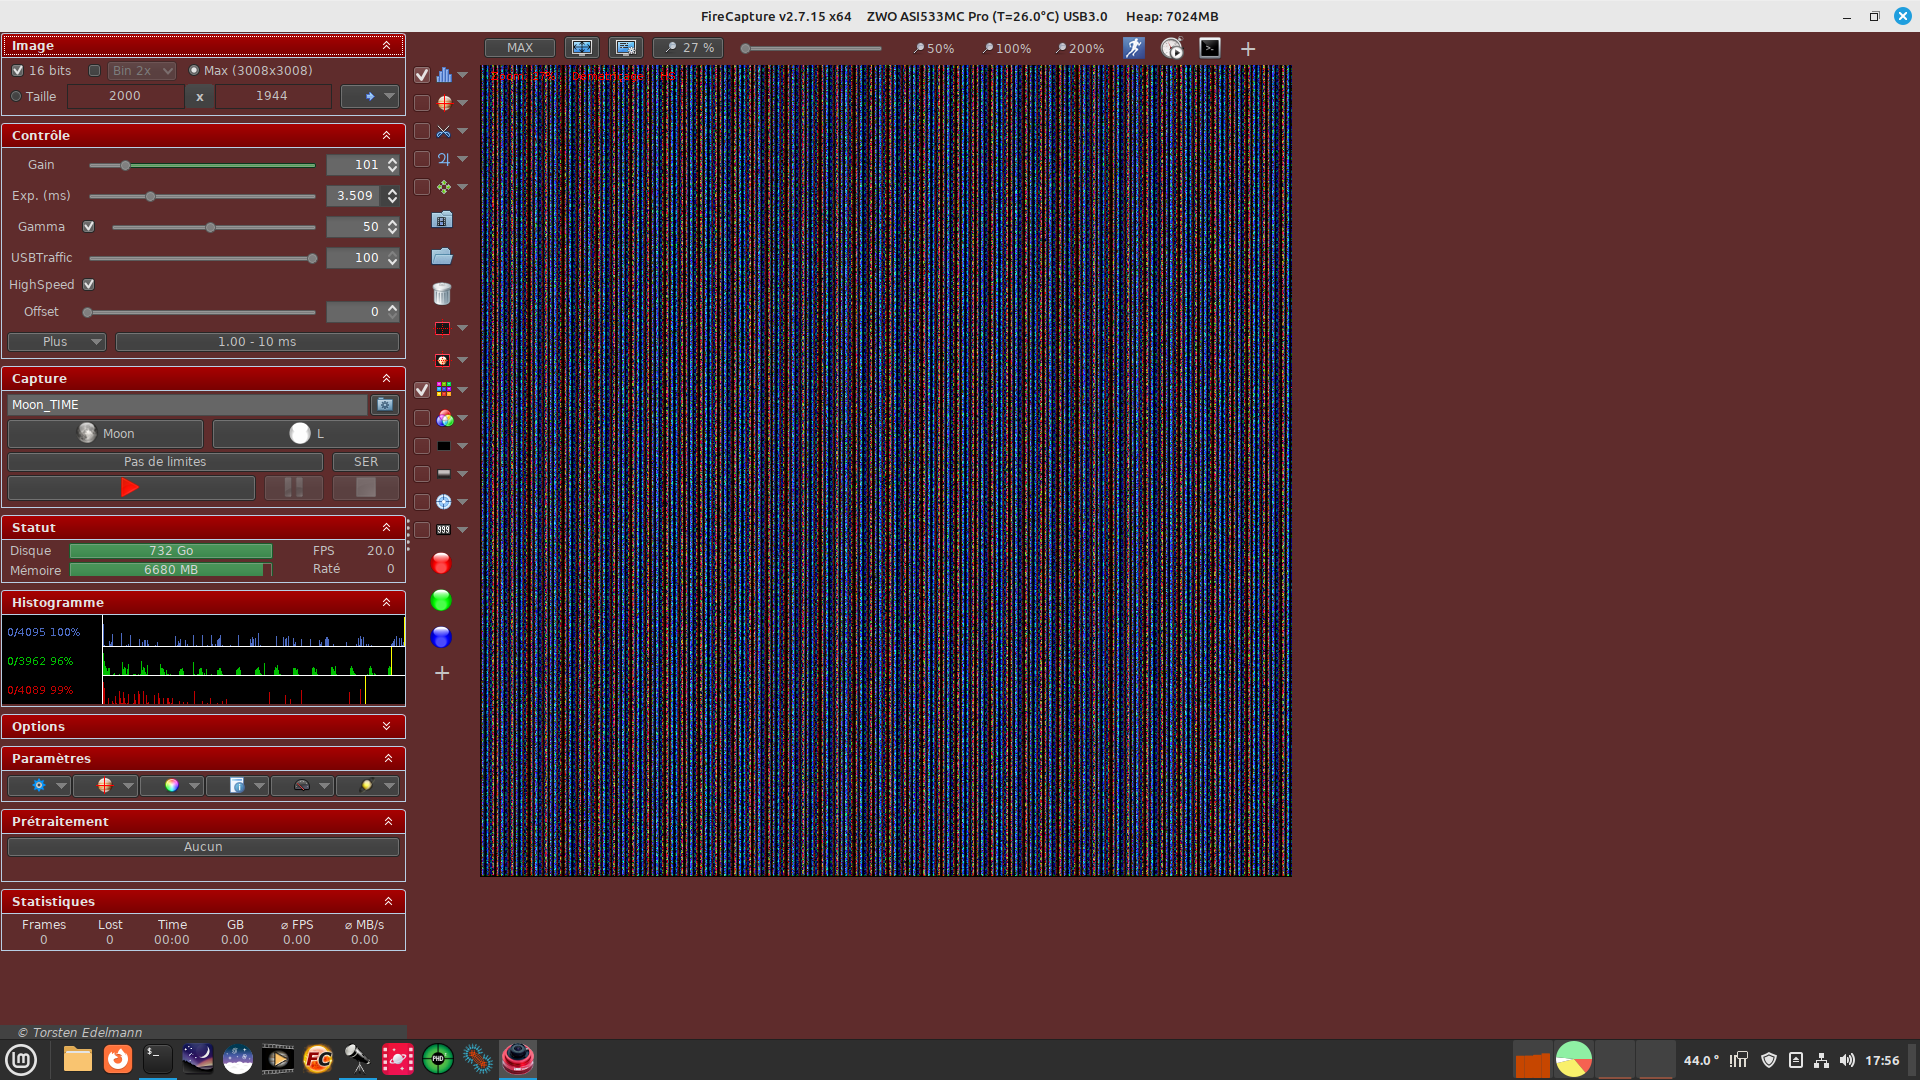Collapse the Histogramme panel
This screenshot has height=1080, width=1920.
(386, 603)
